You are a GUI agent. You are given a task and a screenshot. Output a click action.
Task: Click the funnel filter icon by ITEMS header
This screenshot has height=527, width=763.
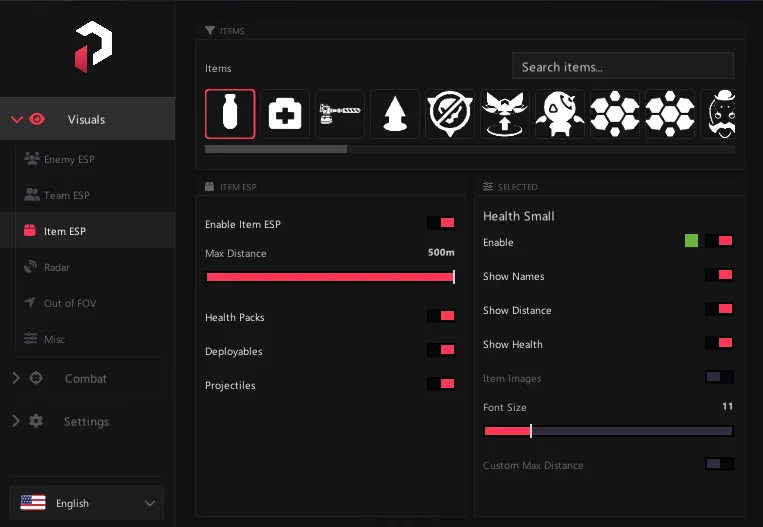[x=210, y=31]
